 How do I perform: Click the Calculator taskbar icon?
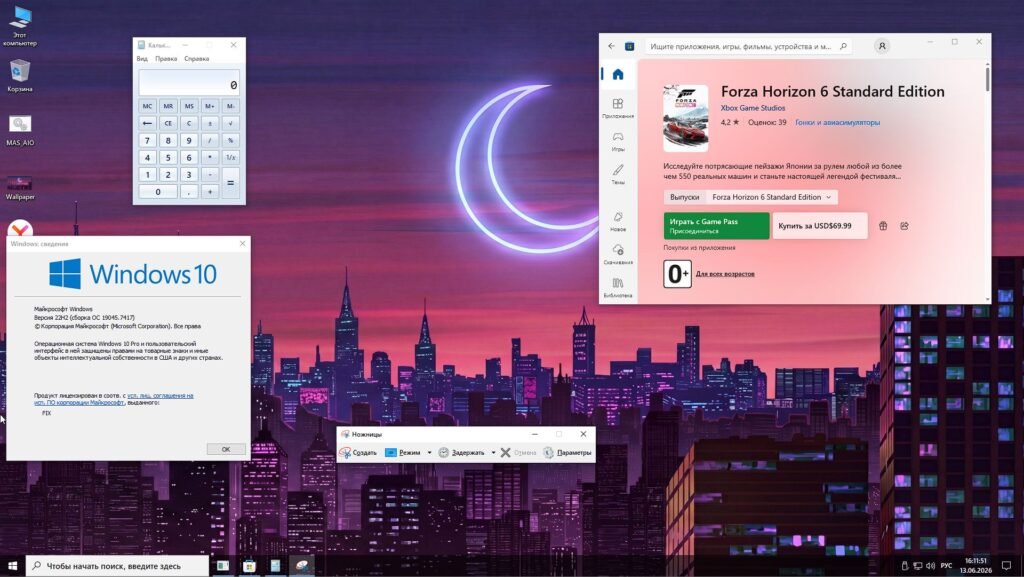(275, 566)
